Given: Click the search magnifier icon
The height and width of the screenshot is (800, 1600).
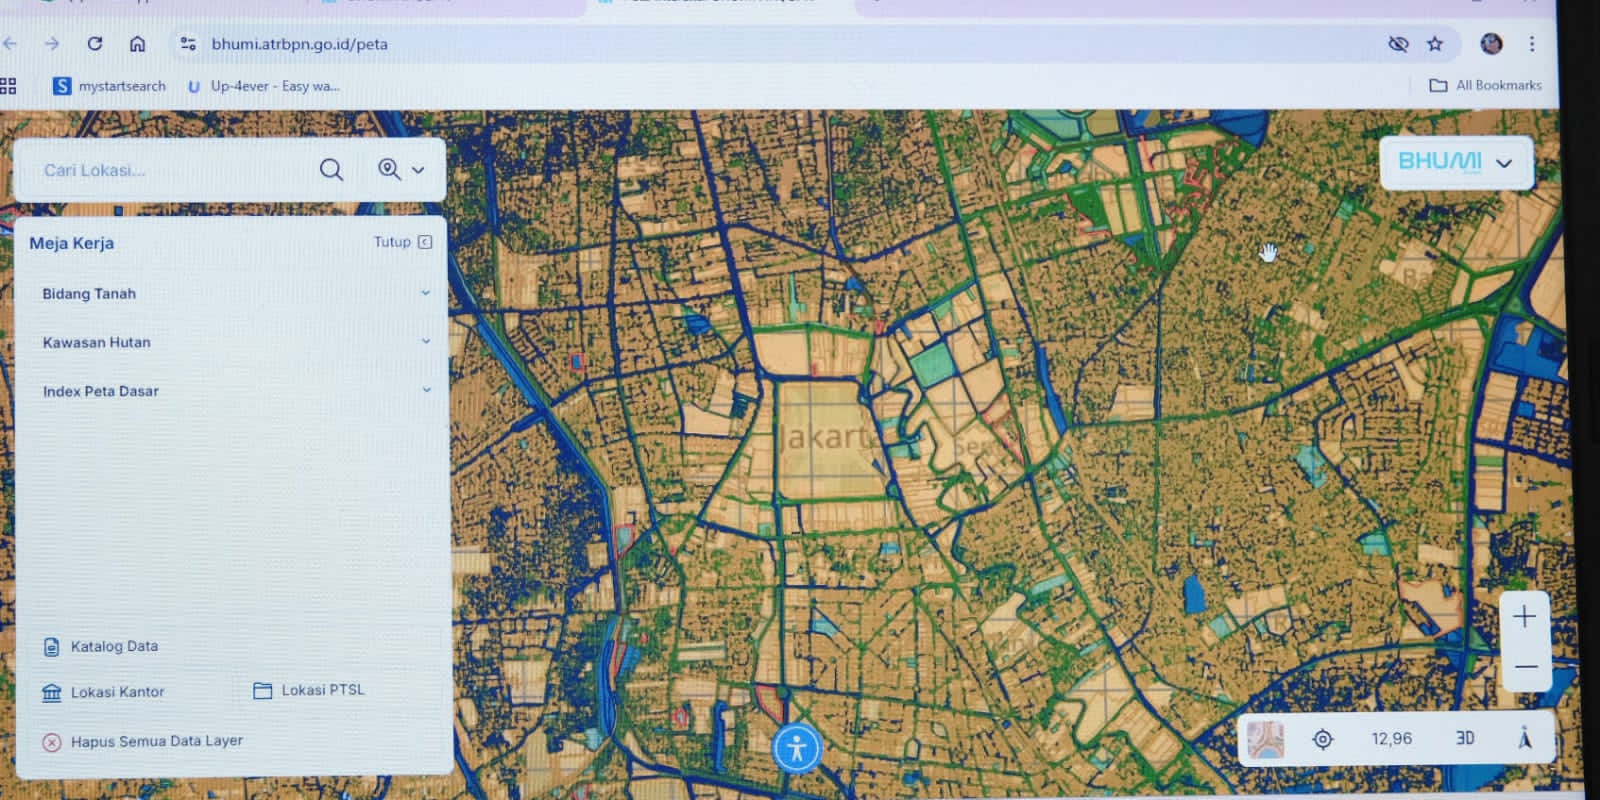Looking at the screenshot, I should tap(331, 170).
